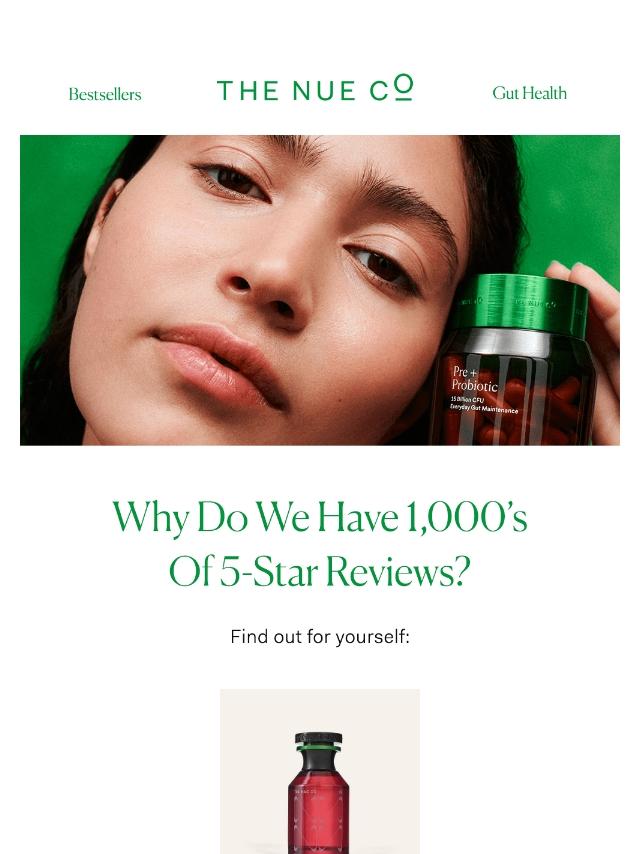The height and width of the screenshot is (854, 640).
Task: Click "Everyday Gut Maintenance" text on the jar
Action: pyautogui.click(x=484, y=408)
